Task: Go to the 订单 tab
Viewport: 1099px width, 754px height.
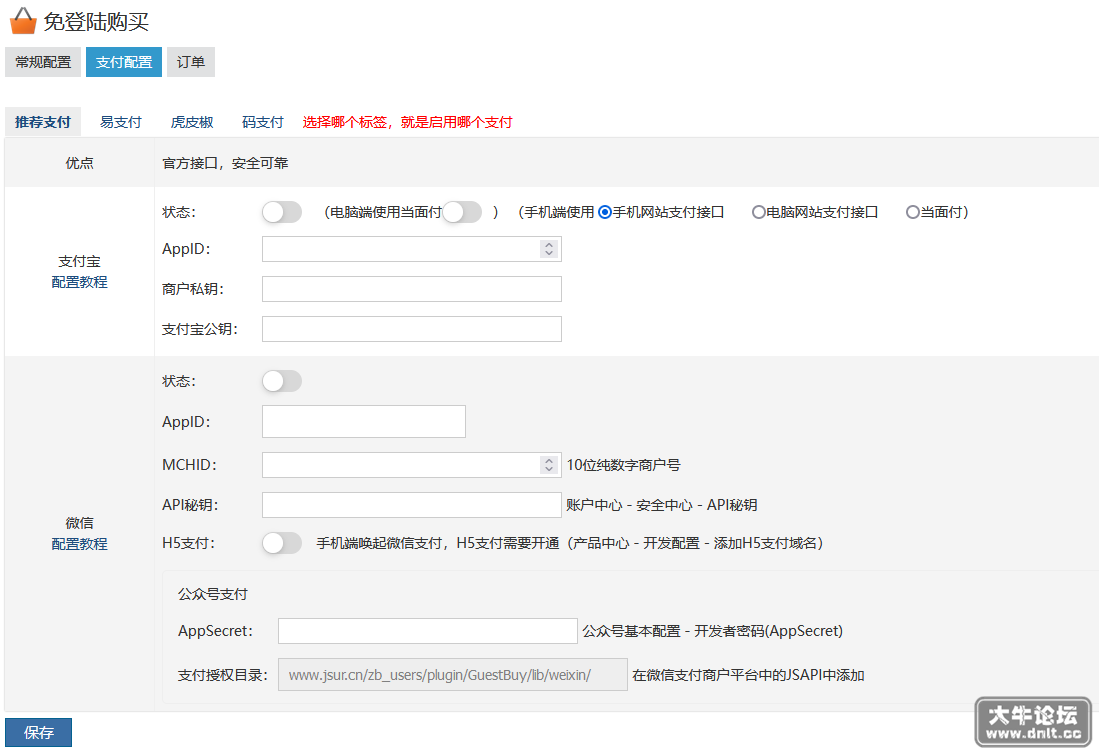Action: click(191, 62)
